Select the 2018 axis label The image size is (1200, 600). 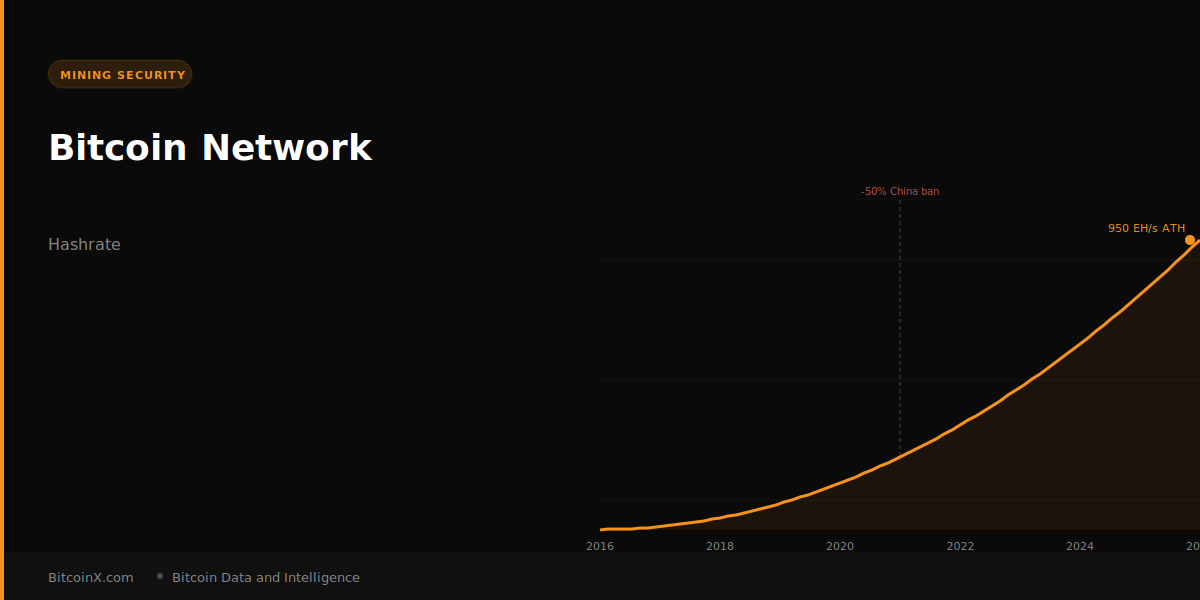point(719,546)
